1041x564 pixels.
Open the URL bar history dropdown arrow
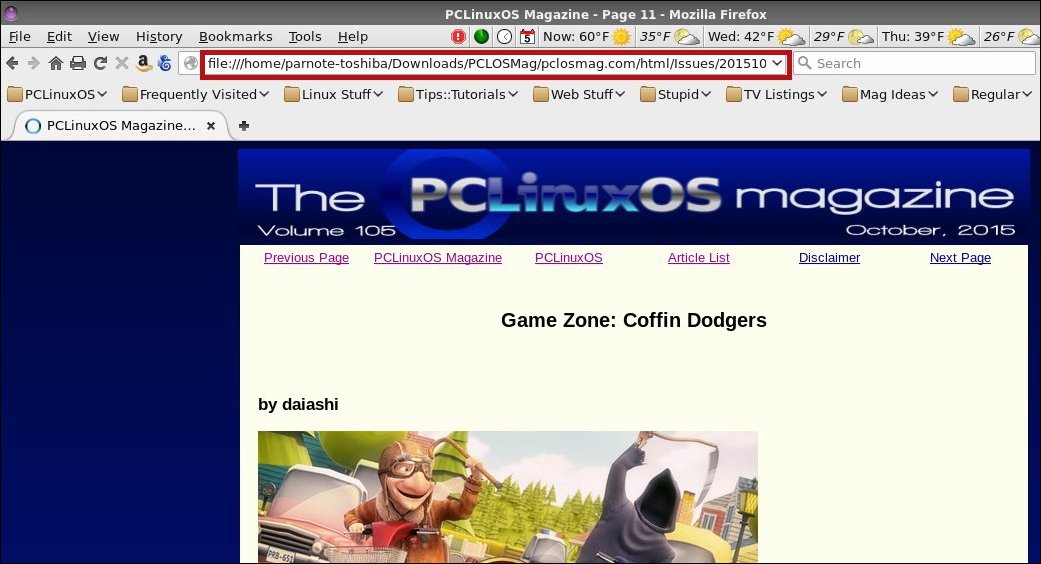777,63
